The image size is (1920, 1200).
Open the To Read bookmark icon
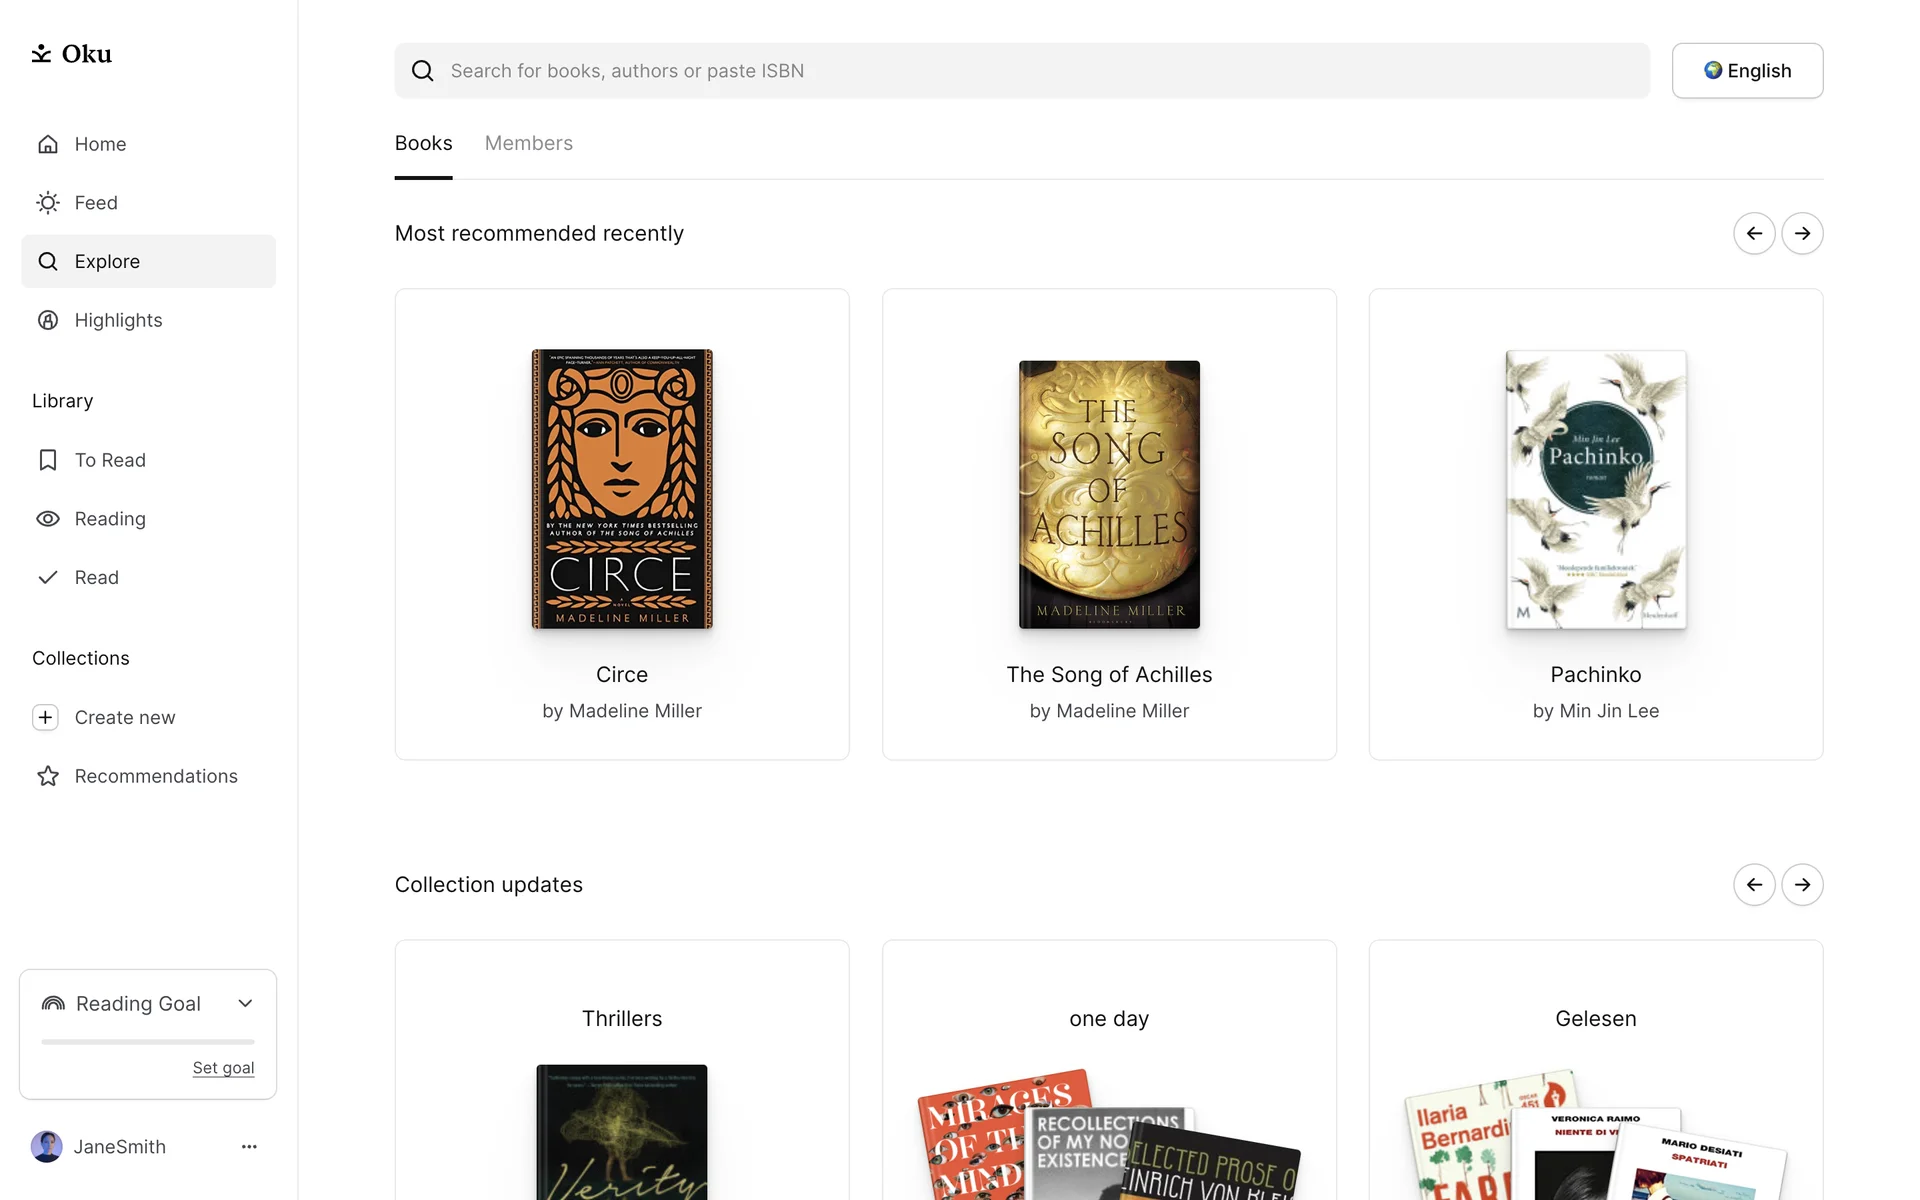pyautogui.click(x=48, y=460)
